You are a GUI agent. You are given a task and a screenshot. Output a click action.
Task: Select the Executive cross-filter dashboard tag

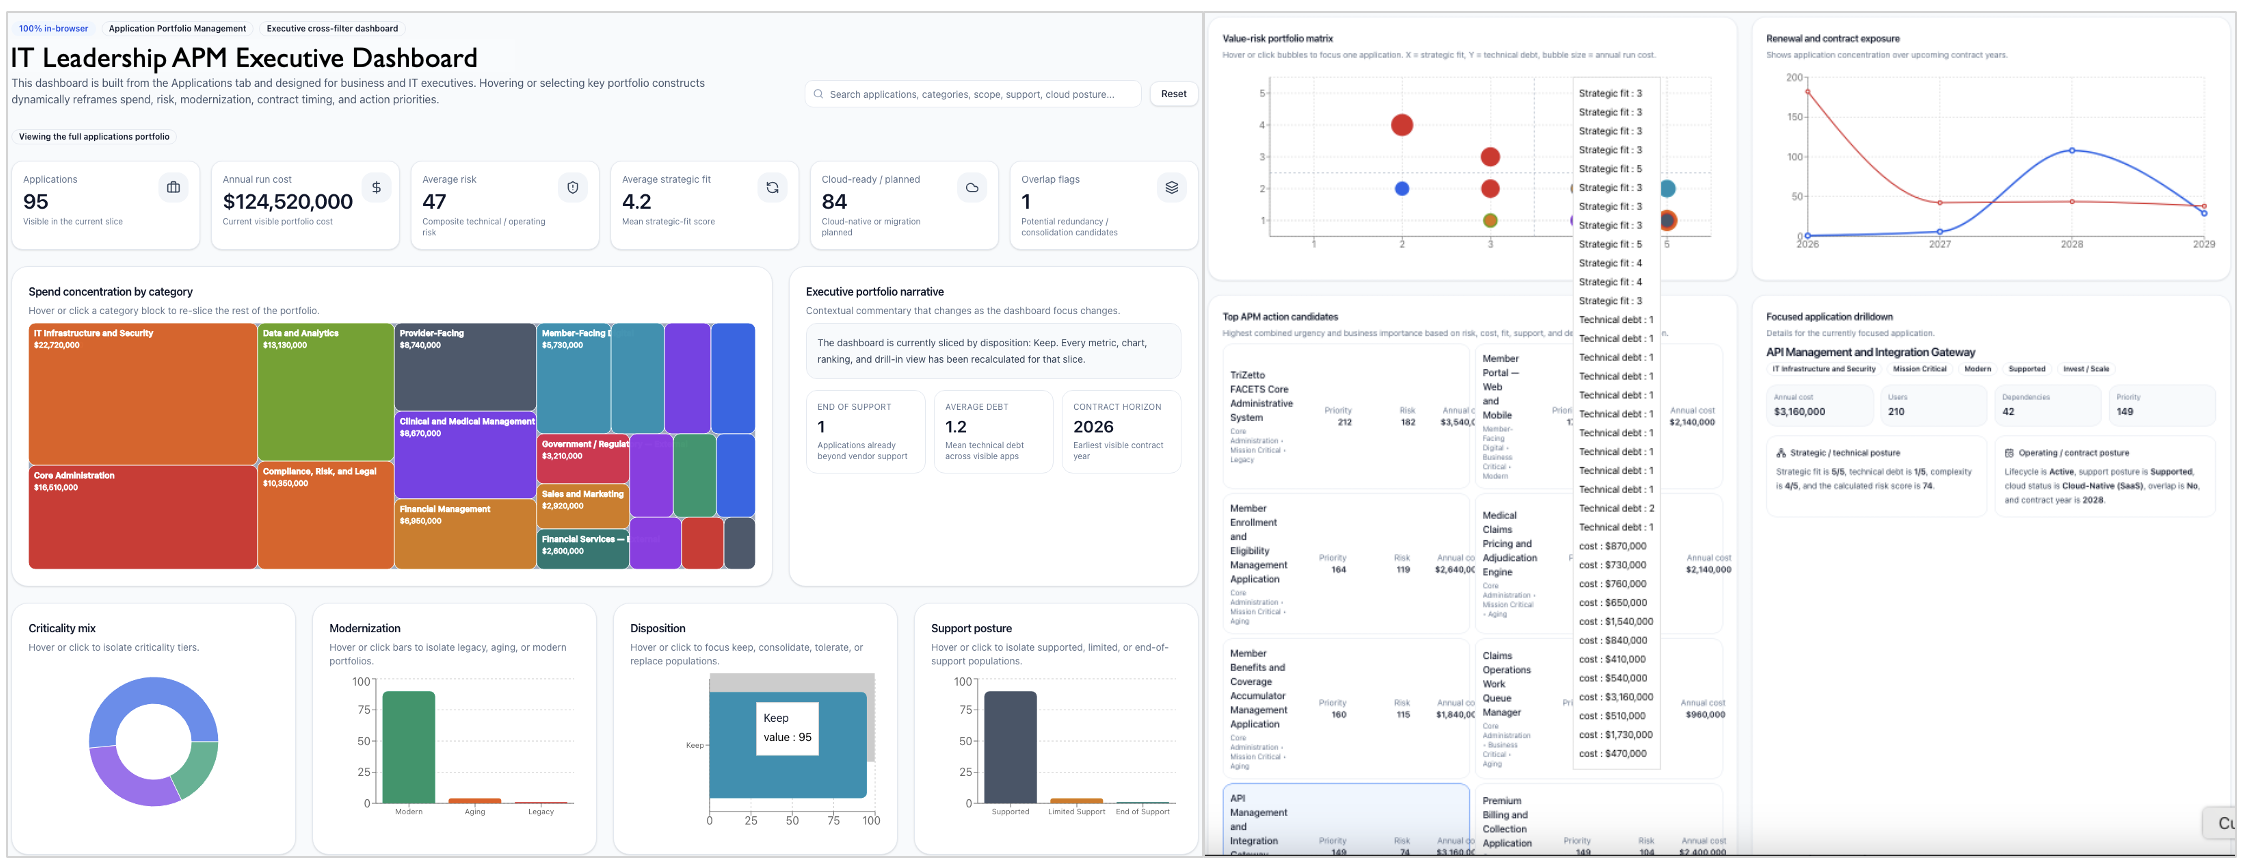click(332, 29)
